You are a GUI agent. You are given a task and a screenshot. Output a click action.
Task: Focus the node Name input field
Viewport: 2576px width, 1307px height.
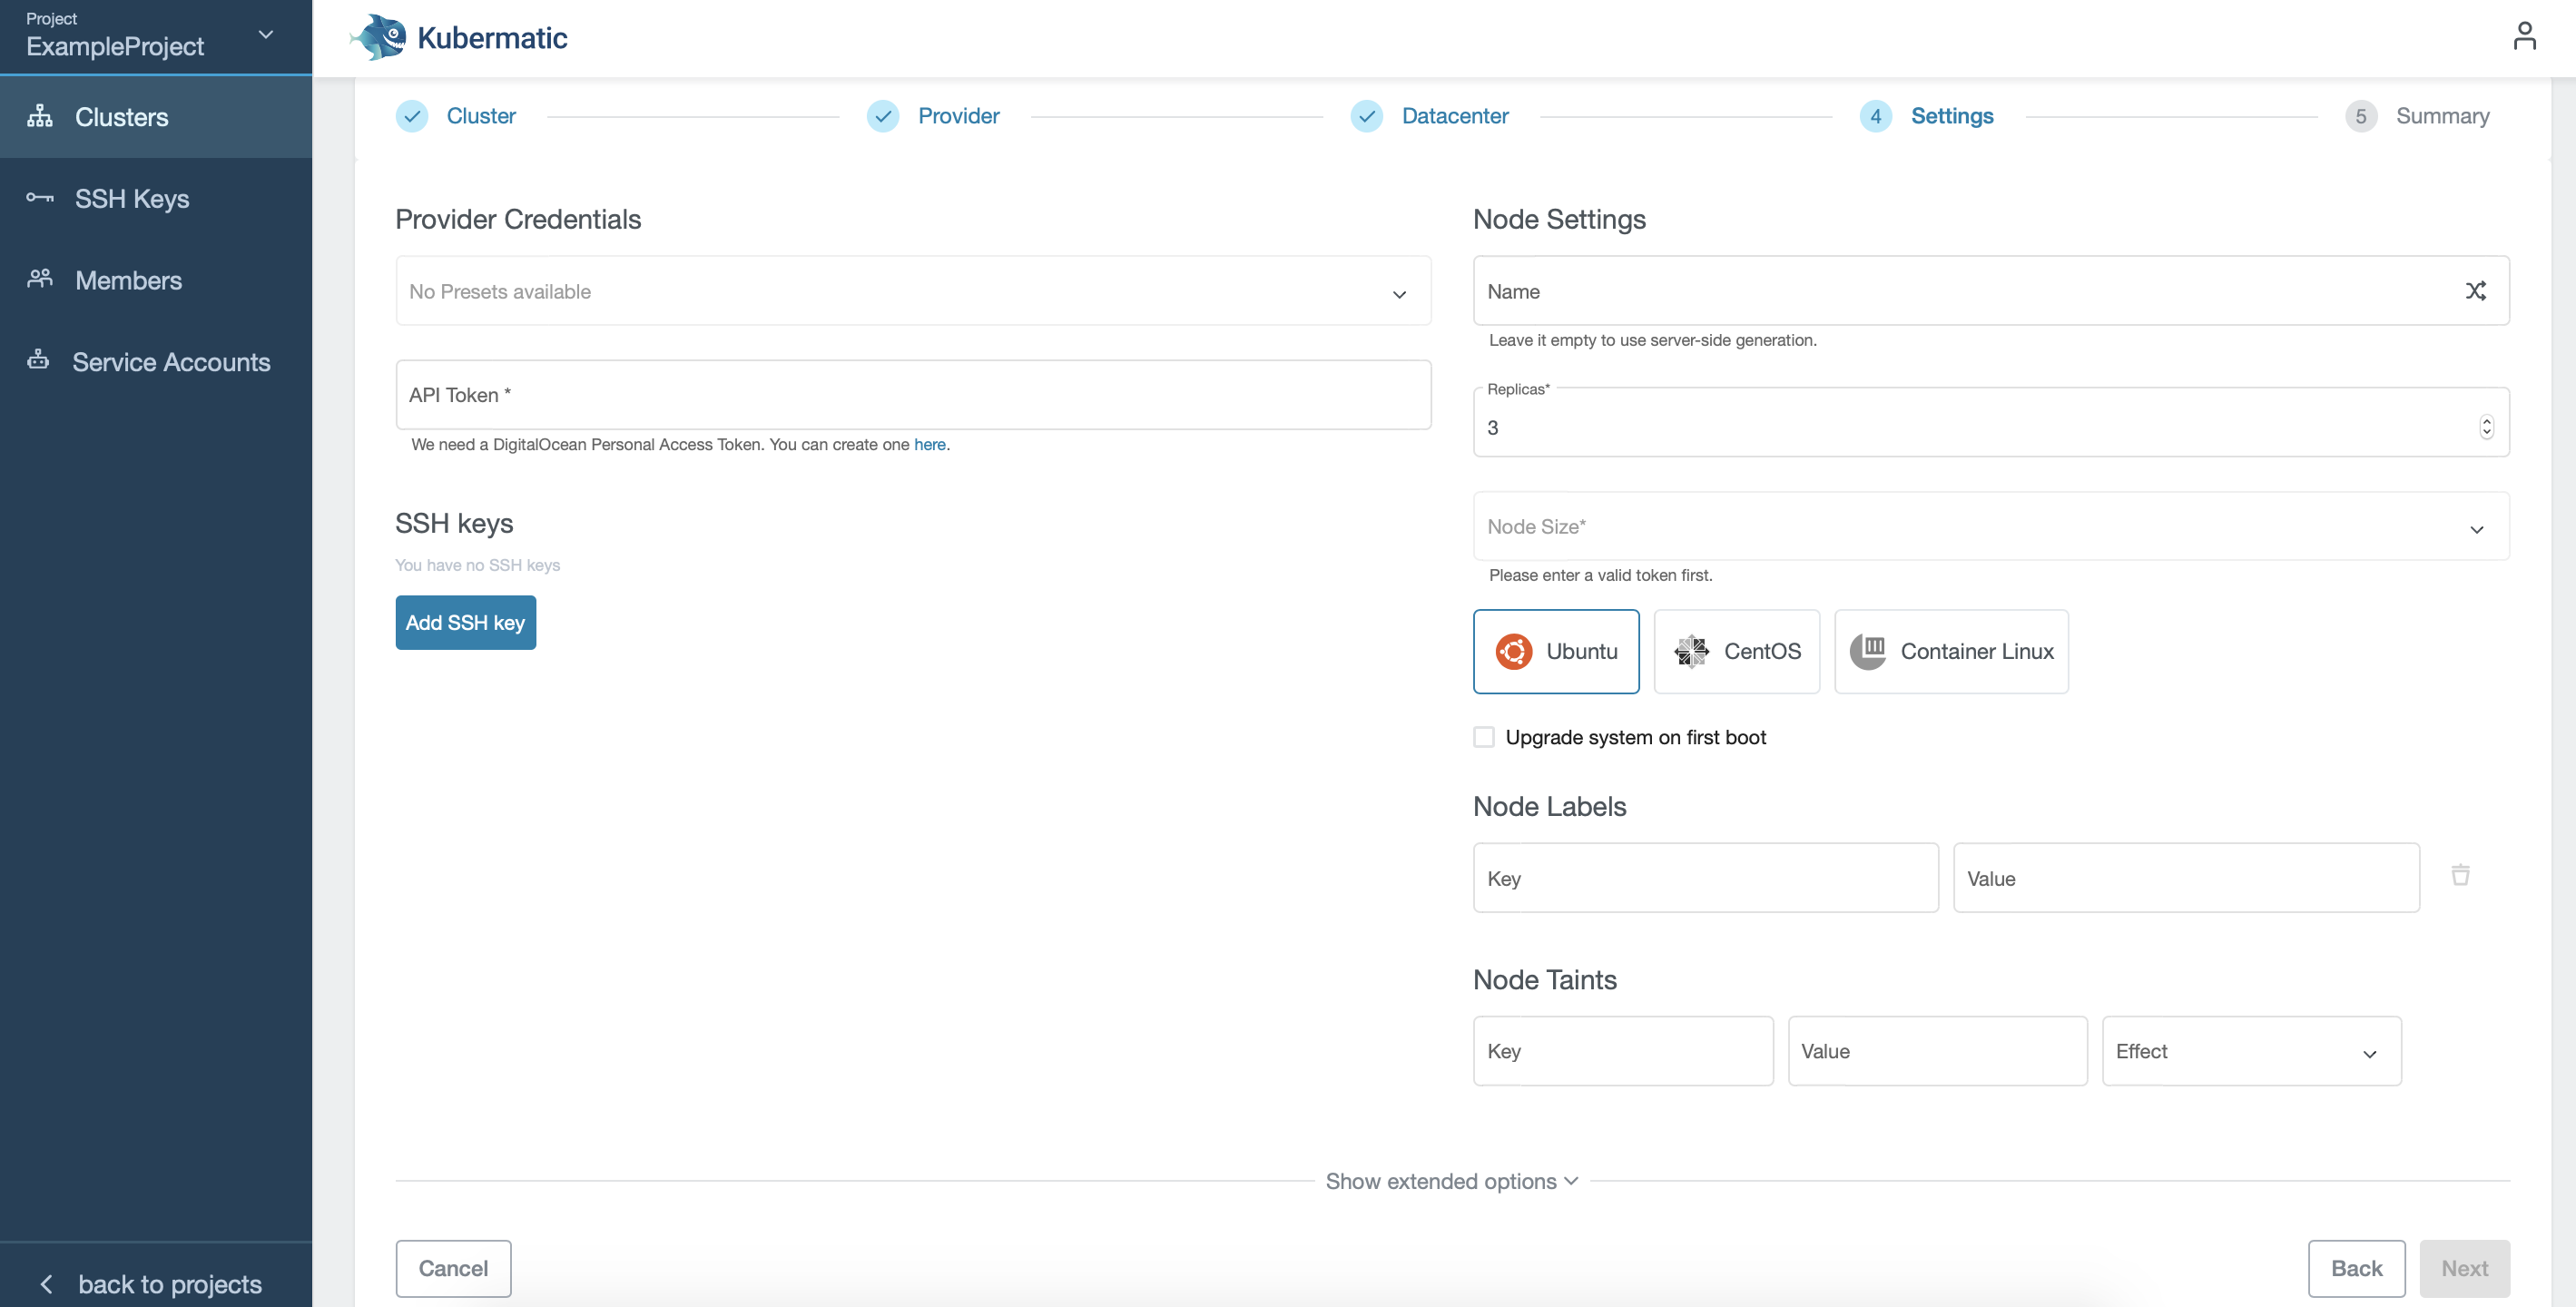tap(1991, 291)
